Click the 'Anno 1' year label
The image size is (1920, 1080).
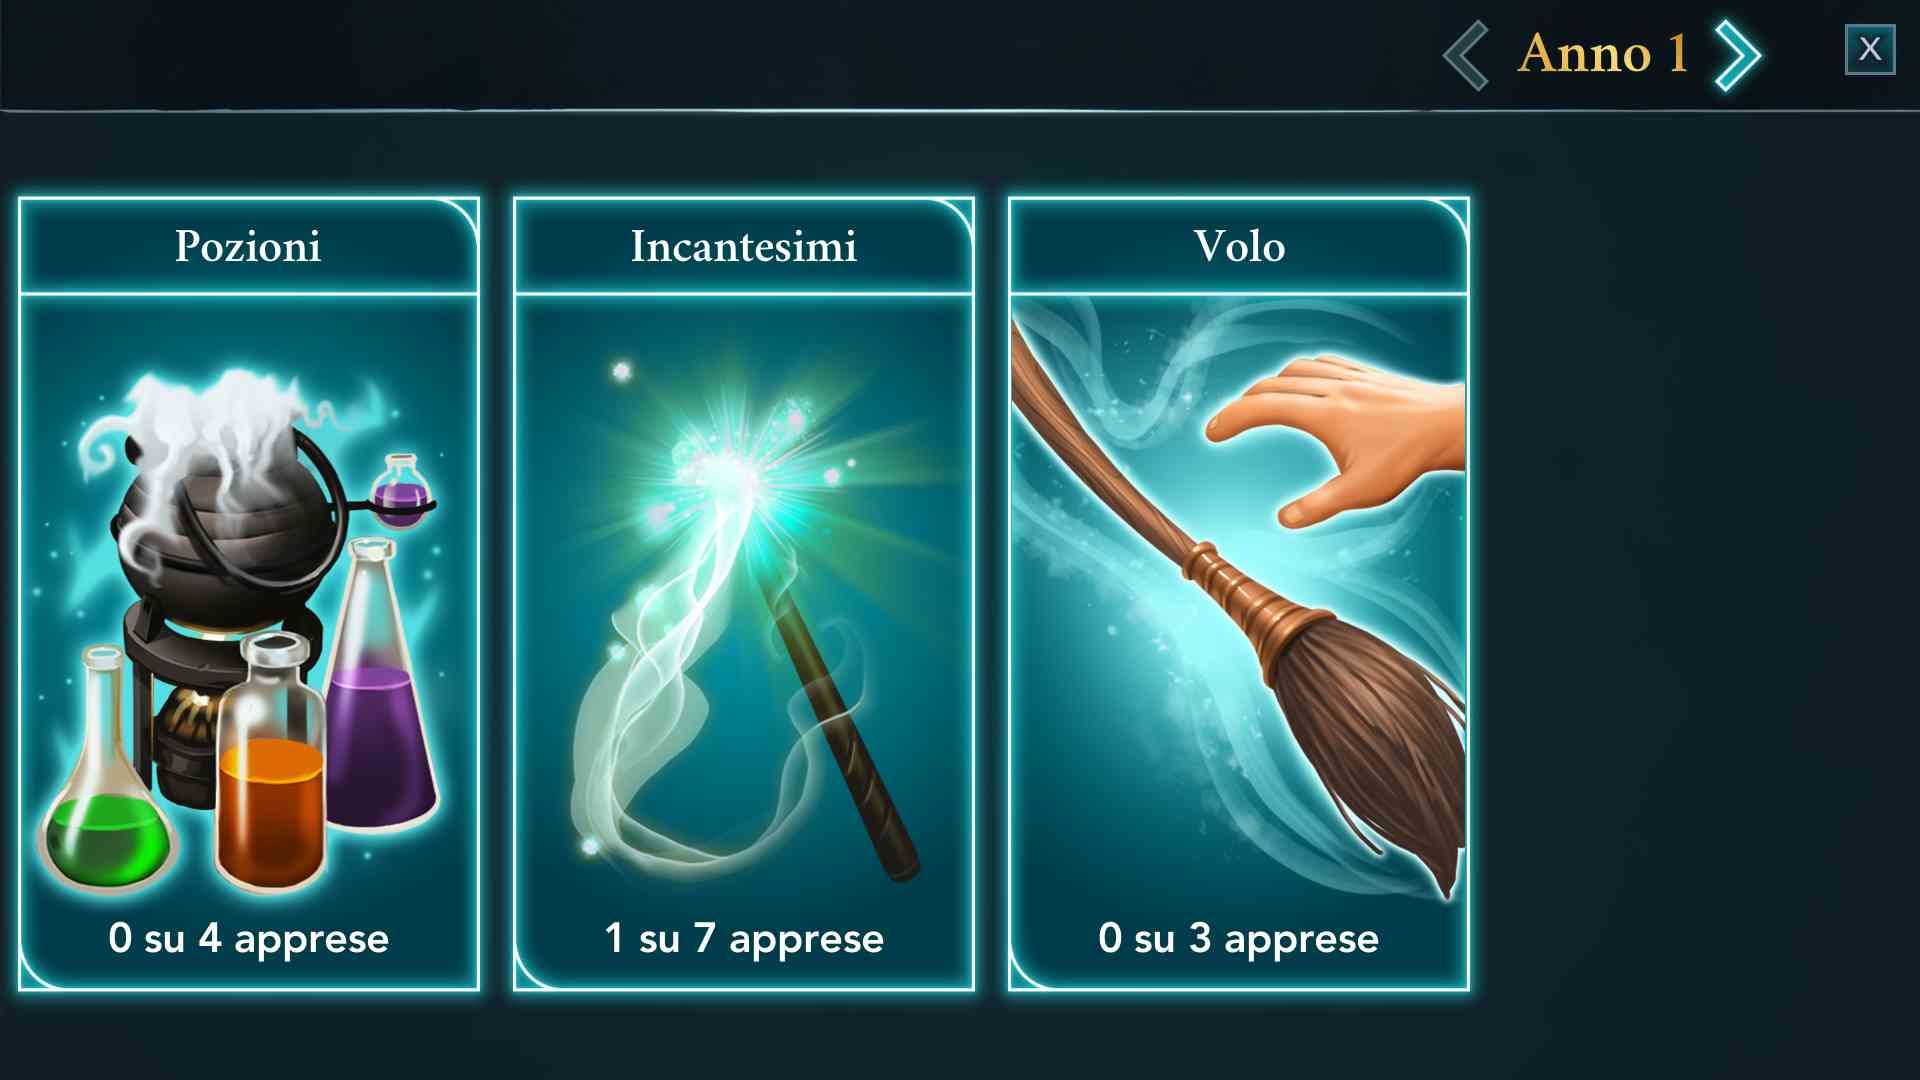click(x=1603, y=53)
